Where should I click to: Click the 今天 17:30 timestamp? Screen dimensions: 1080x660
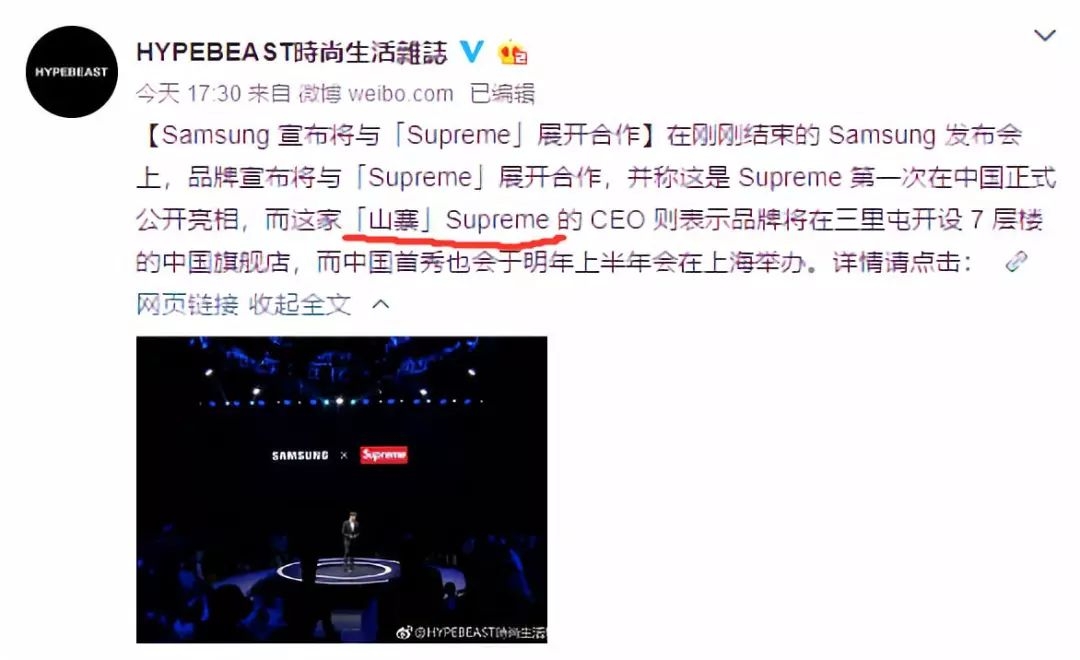click(x=188, y=93)
